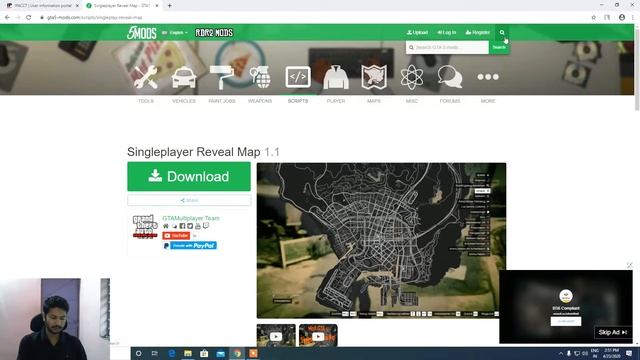Viewport: 640px width, 360px height.
Task: Open the author's Twitter icon
Action: click(x=190, y=226)
